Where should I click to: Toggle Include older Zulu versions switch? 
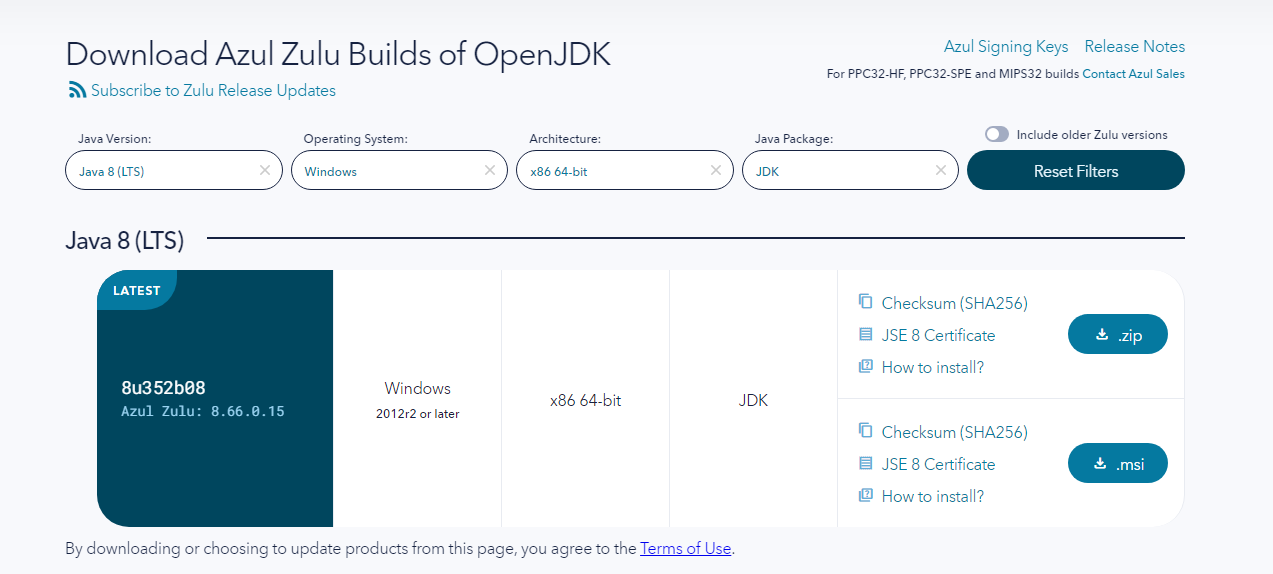[x=997, y=134]
